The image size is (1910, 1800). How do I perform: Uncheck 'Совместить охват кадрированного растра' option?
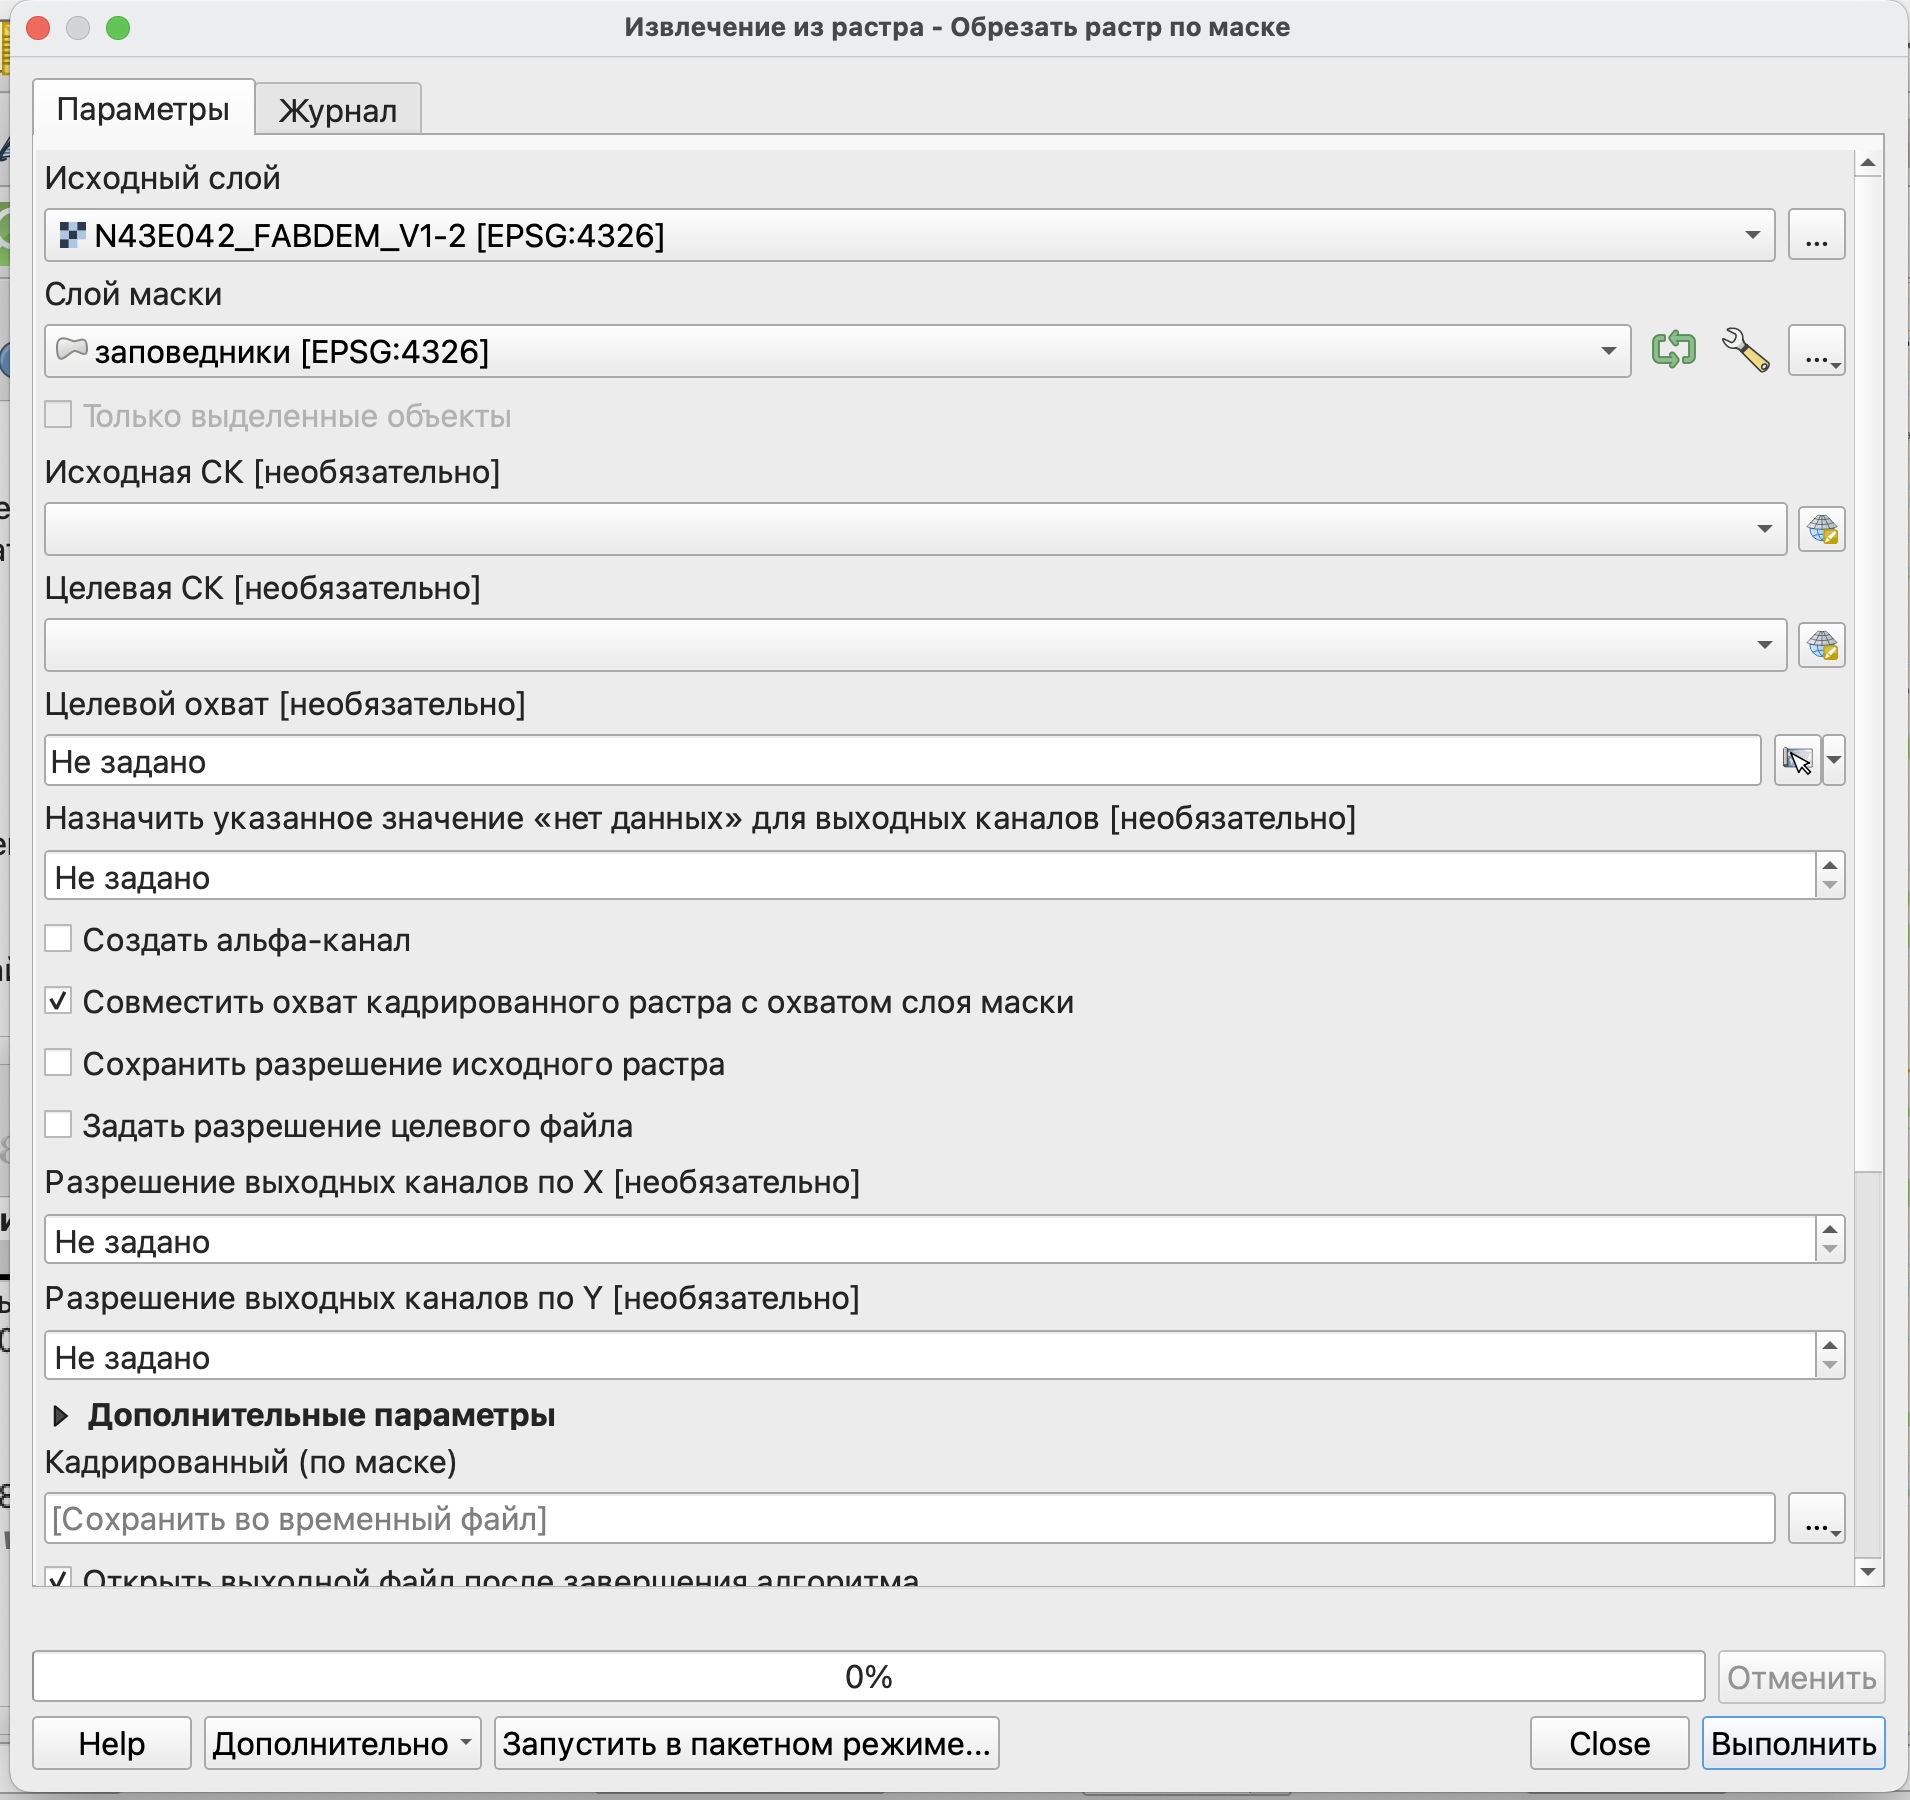coord(59,1001)
